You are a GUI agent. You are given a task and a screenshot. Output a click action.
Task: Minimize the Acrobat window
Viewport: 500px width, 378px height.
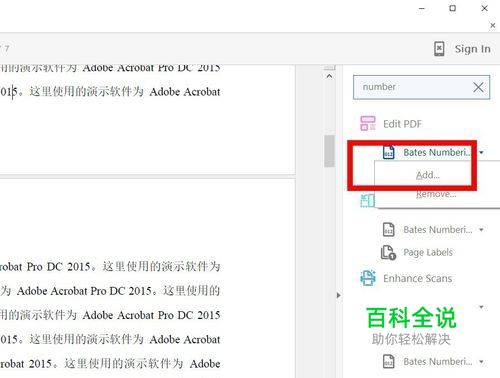422,8
